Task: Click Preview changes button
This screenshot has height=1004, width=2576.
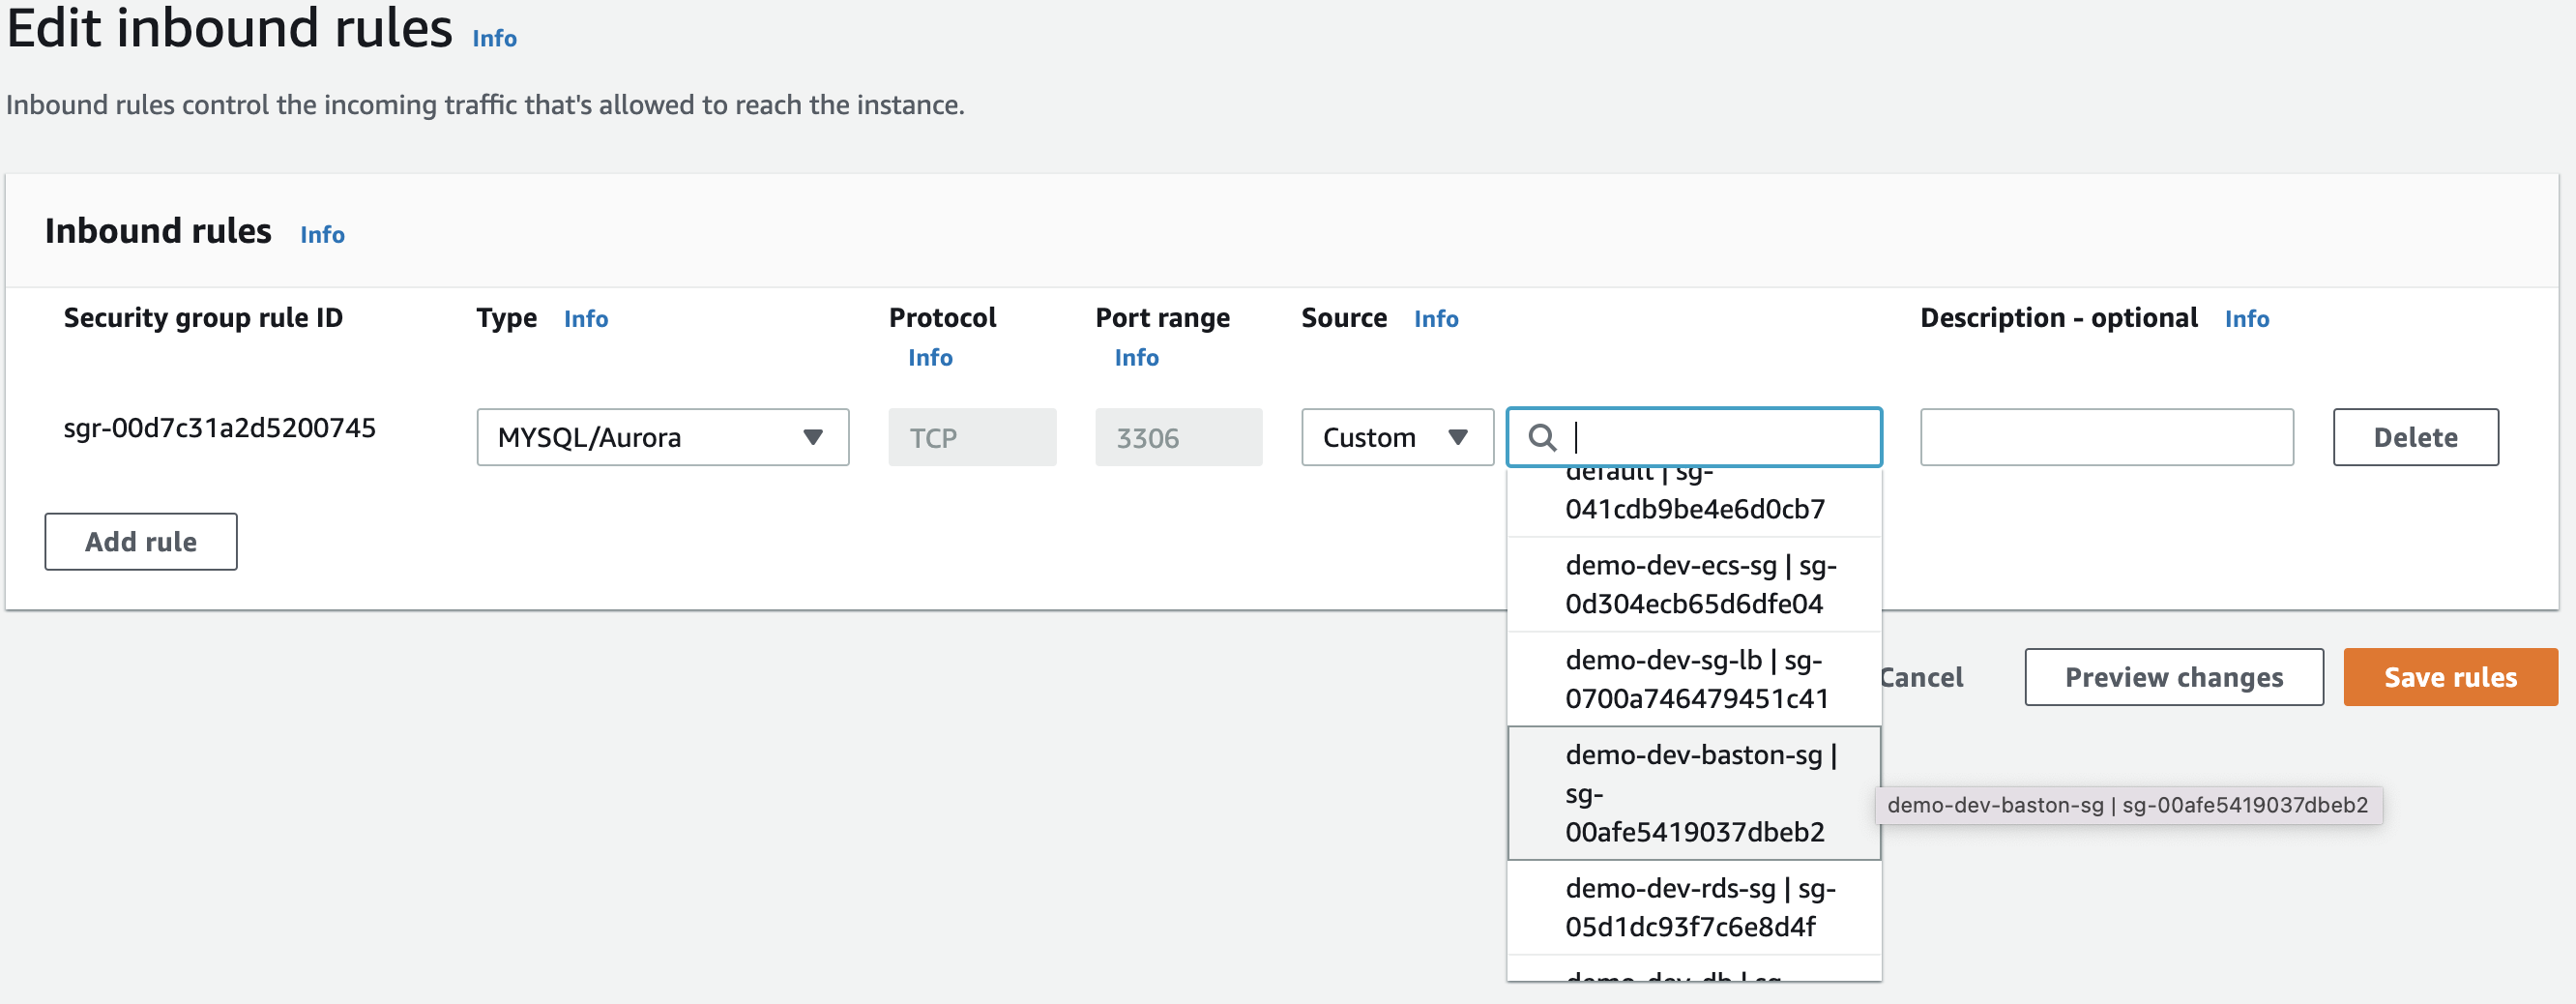Action: coord(2173,677)
